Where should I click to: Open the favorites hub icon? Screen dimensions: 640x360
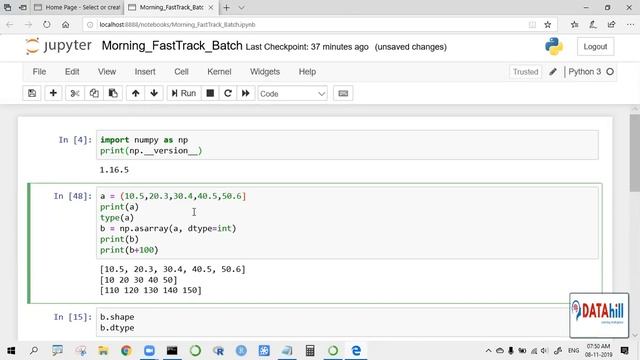(x=575, y=24)
